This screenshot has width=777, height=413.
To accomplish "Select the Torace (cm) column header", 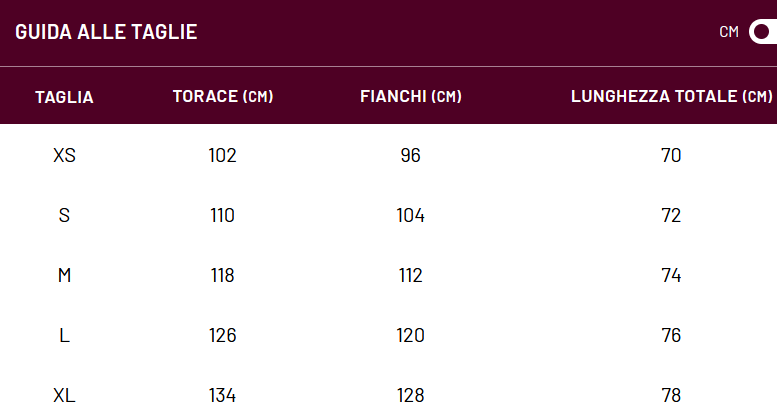I will [x=223, y=96].
